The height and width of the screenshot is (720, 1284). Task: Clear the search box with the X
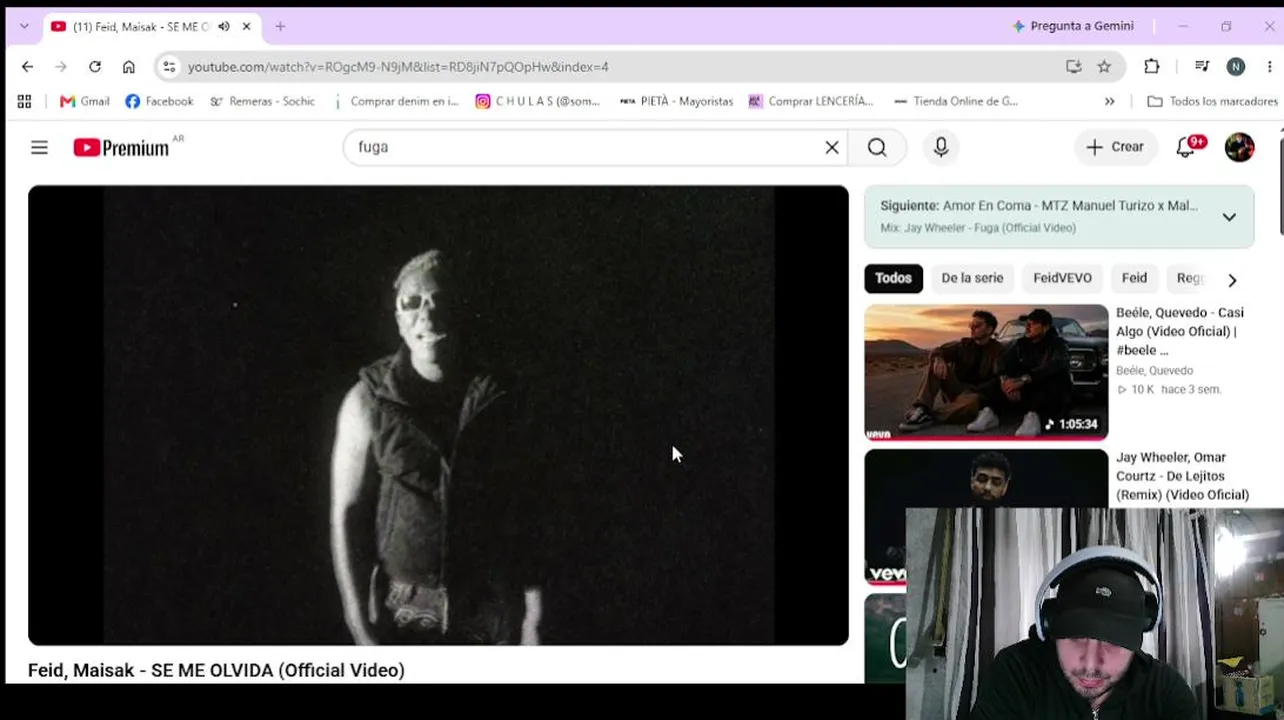point(832,147)
